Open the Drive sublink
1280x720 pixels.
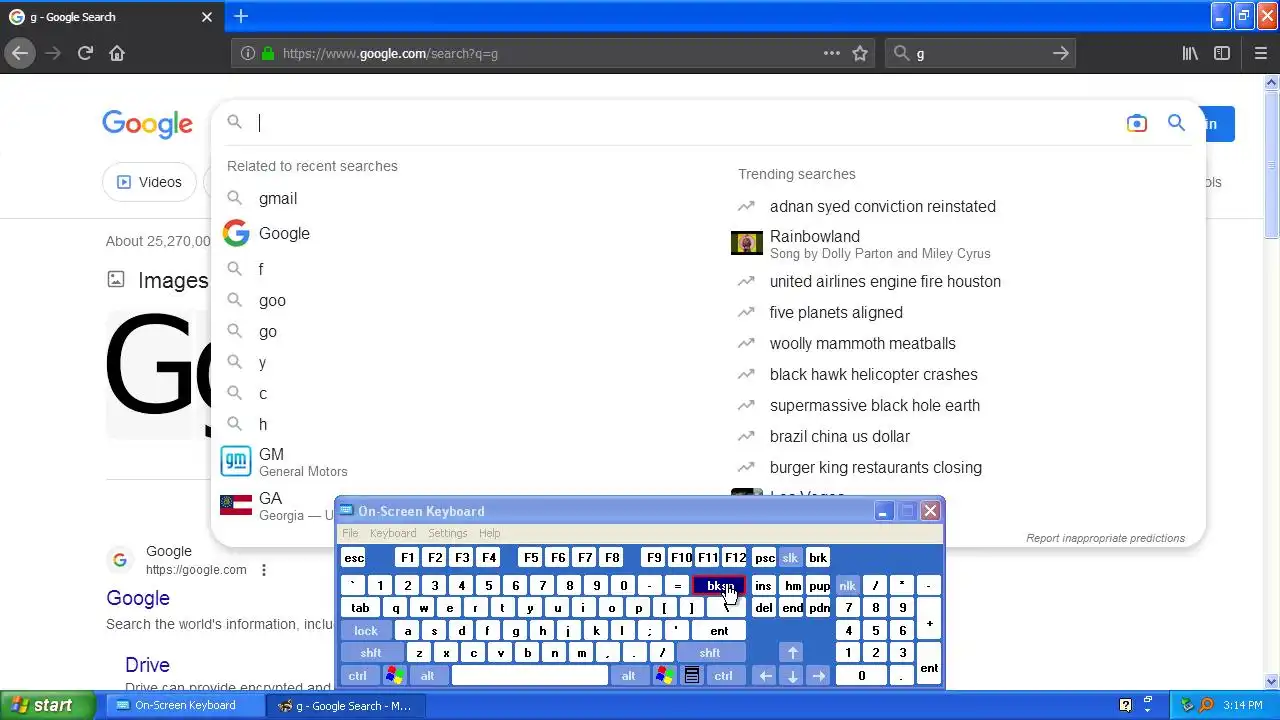[147, 665]
